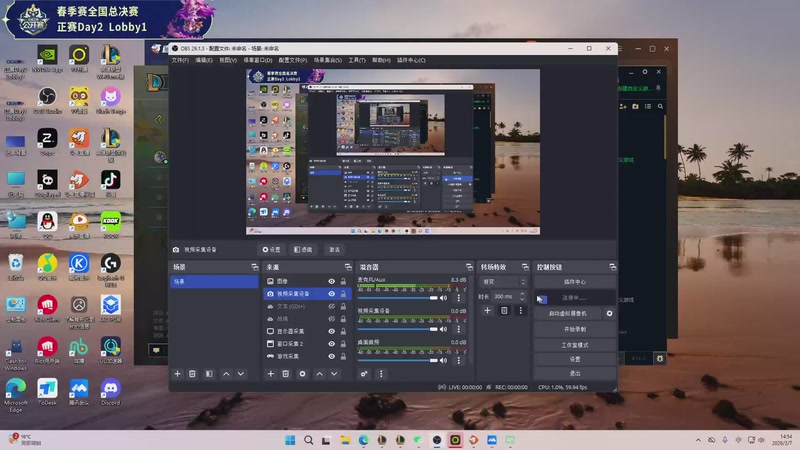
Task: Add a new source with the plus icon
Action: point(270,374)
